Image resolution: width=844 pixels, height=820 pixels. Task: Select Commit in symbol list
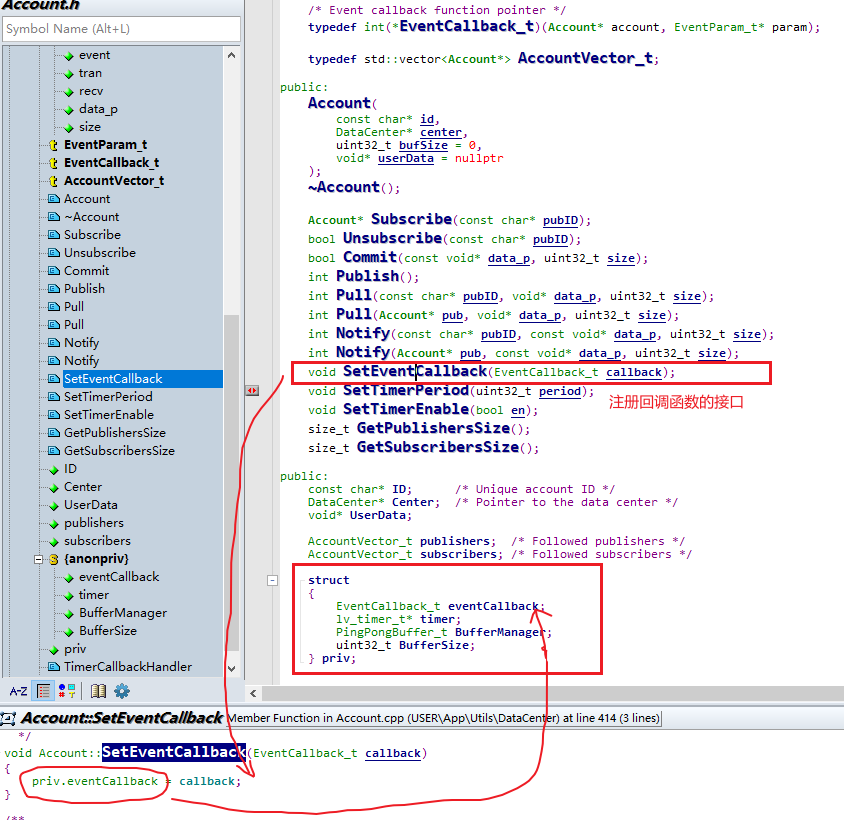[x=86, y=271]
